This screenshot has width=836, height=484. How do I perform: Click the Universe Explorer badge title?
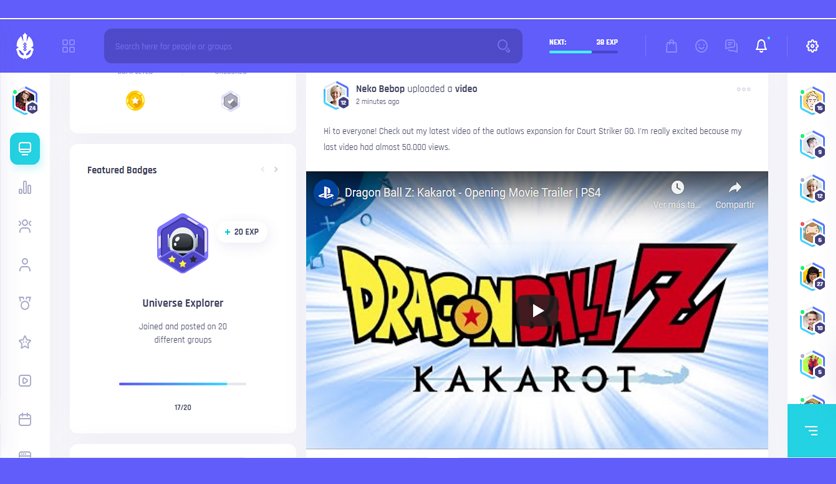183,303
